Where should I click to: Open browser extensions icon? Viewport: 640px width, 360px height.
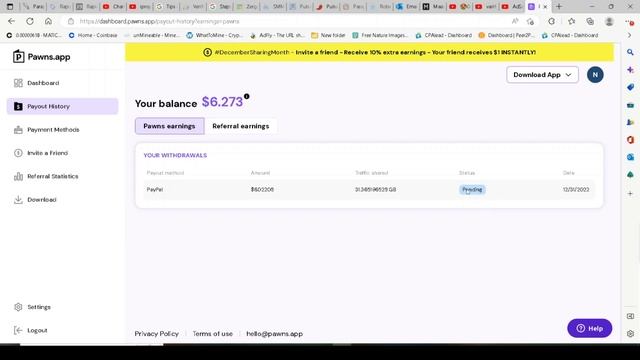551,21
